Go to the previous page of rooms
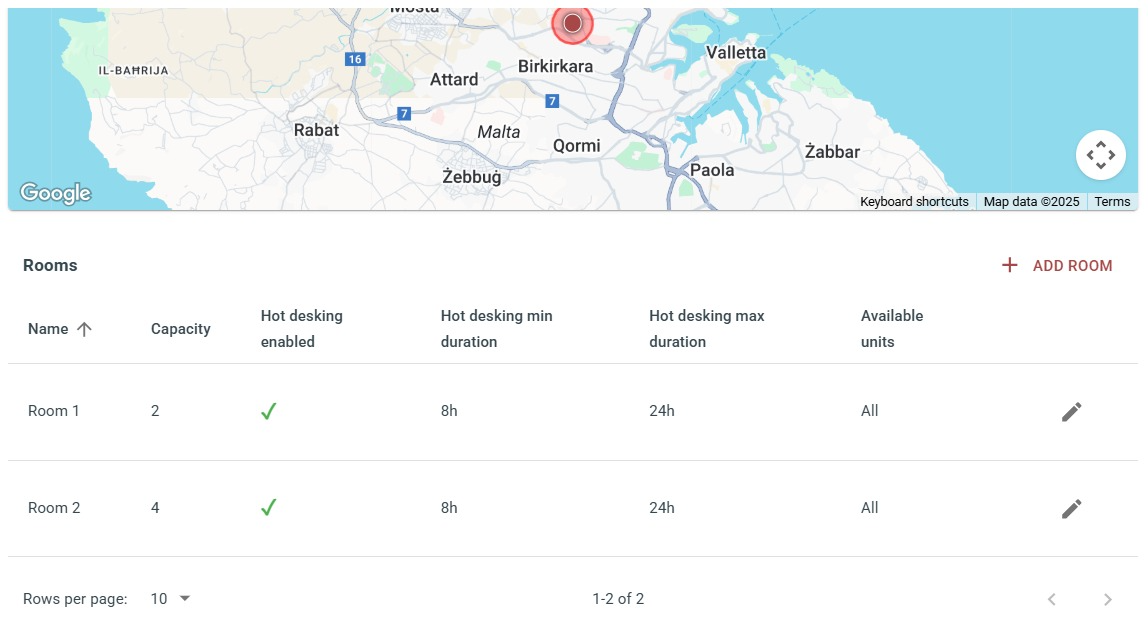The height and width of the screenshot is (639, 1148). click(1052, 599)
